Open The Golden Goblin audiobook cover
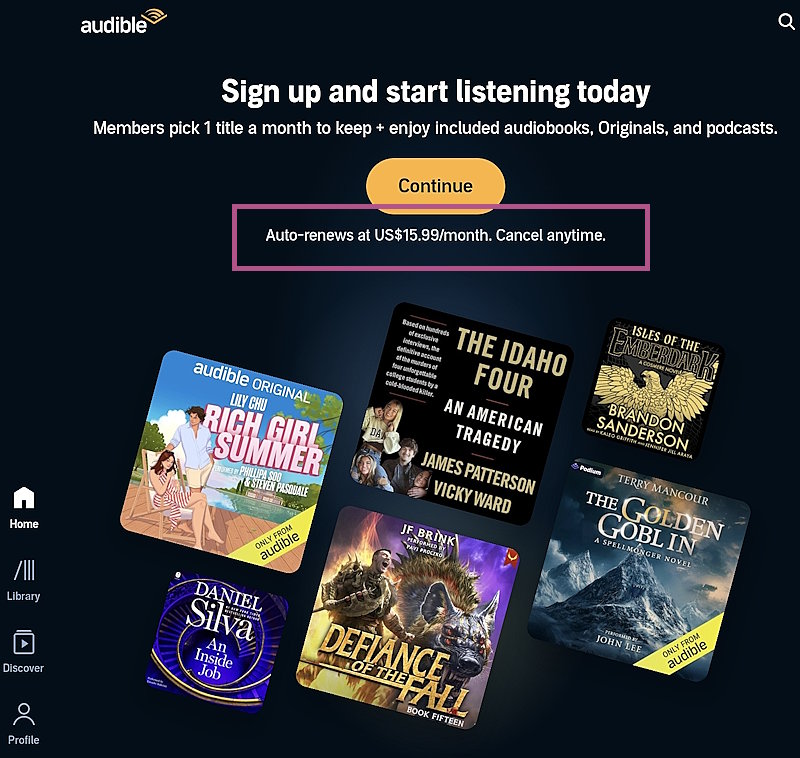Viewport: 800px width, 758px height. click(639, 570)
